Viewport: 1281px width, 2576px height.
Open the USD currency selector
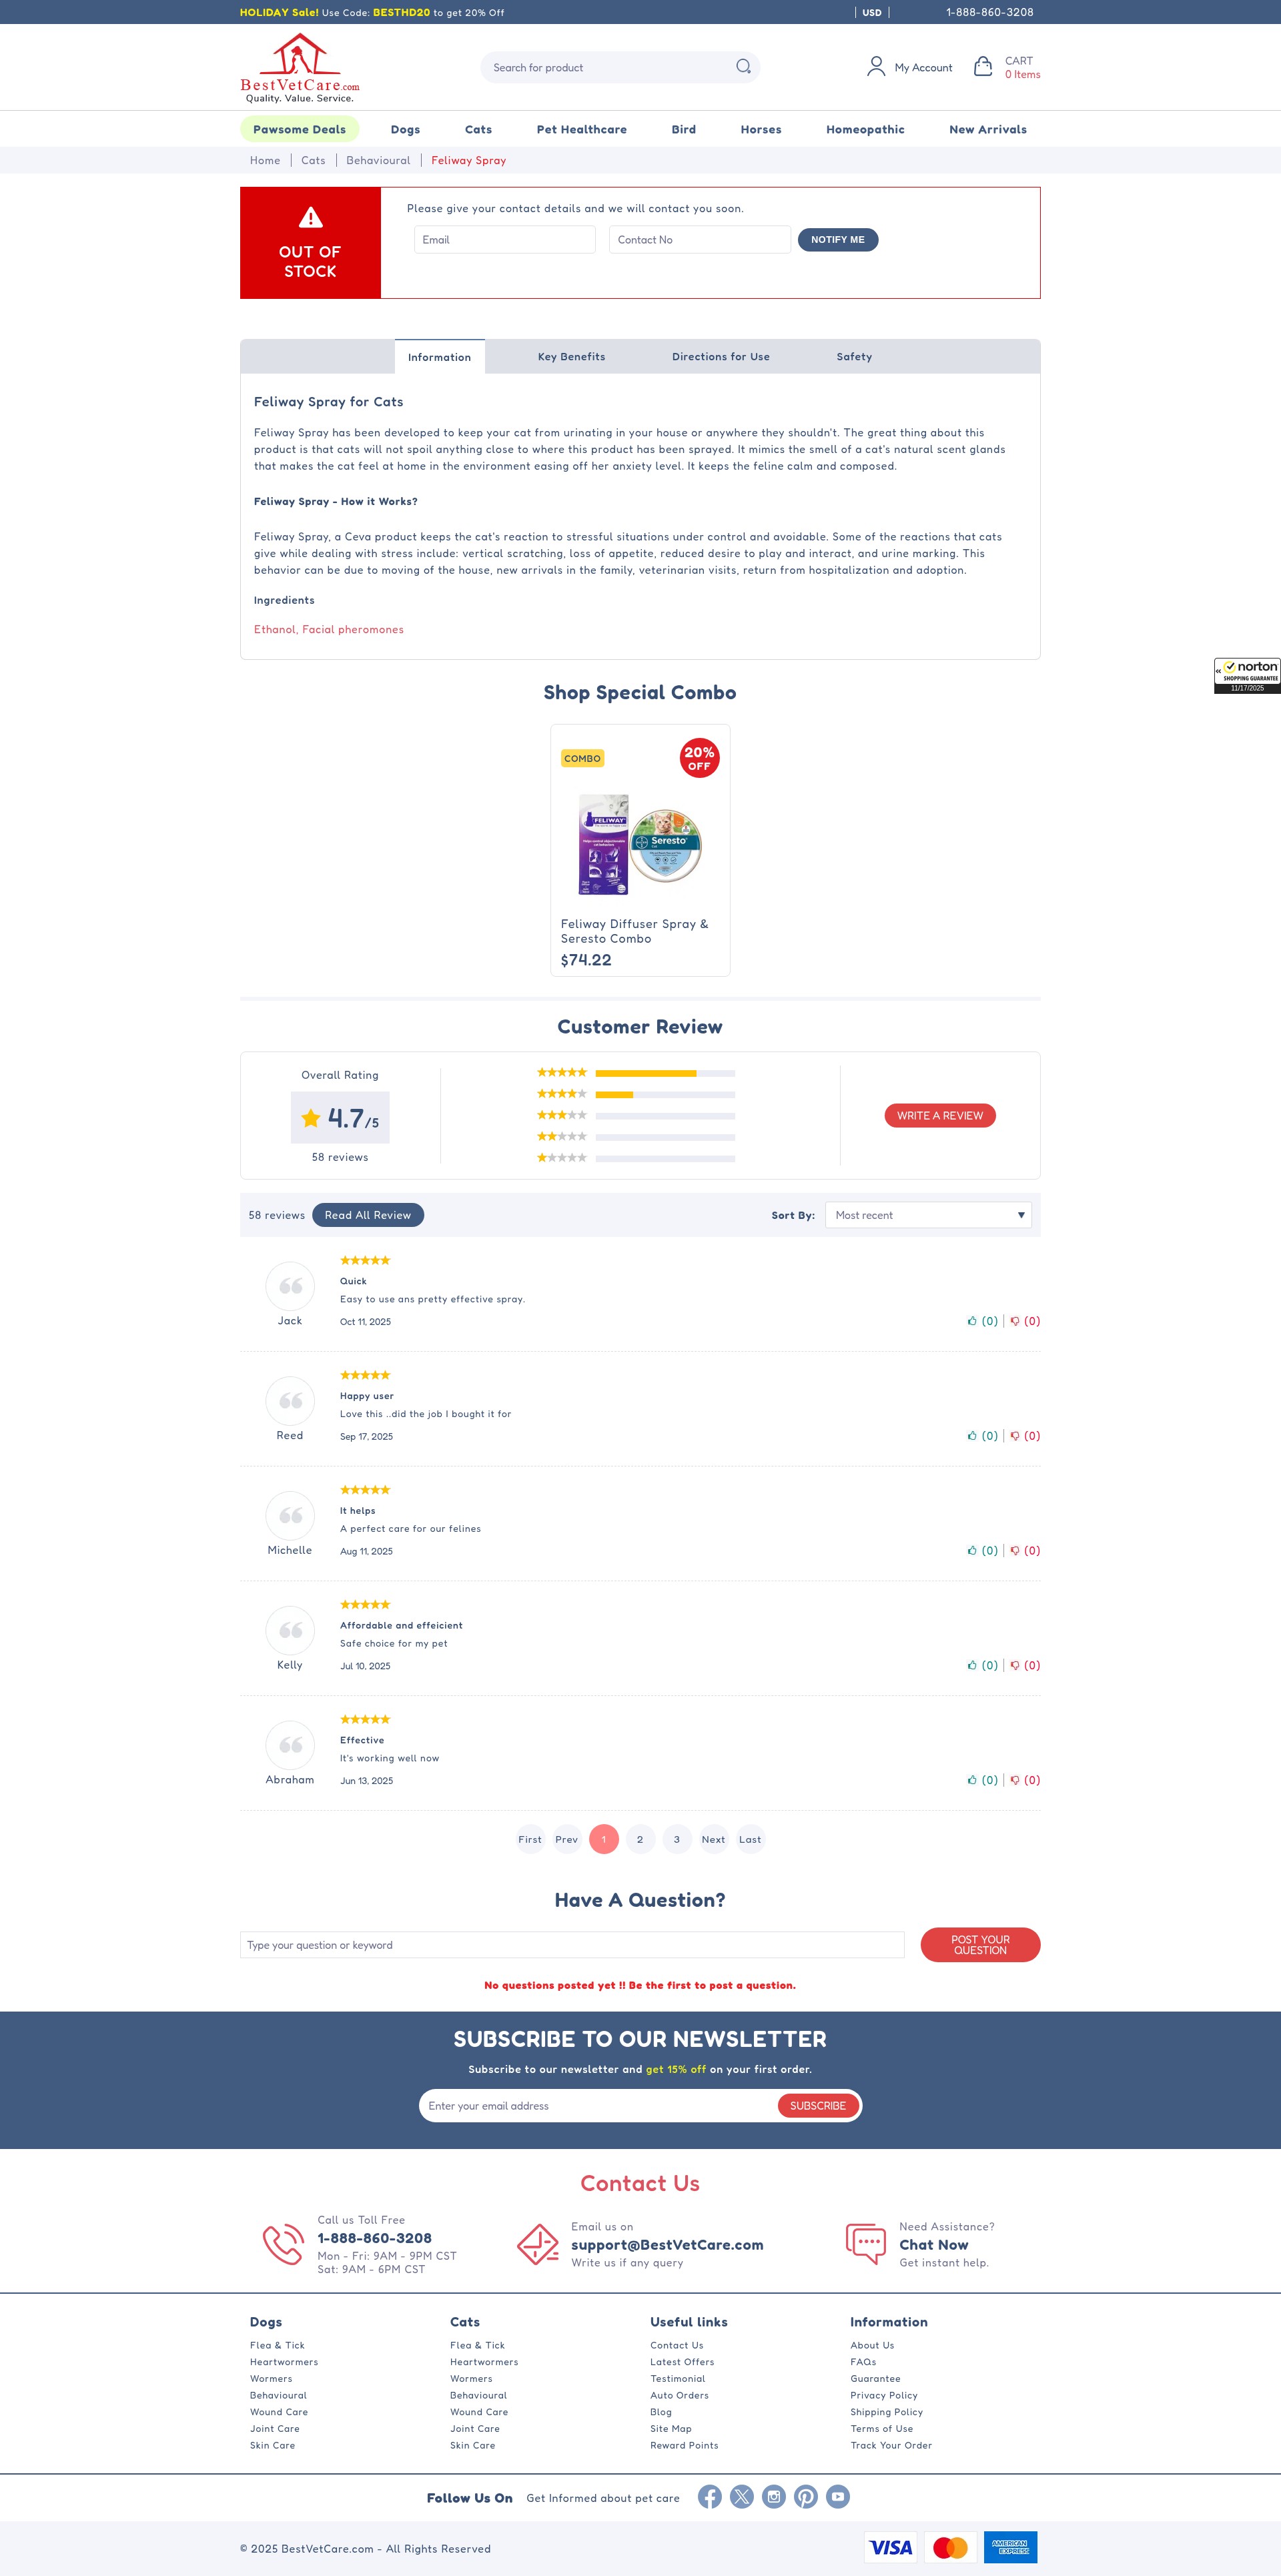[872, 13]
